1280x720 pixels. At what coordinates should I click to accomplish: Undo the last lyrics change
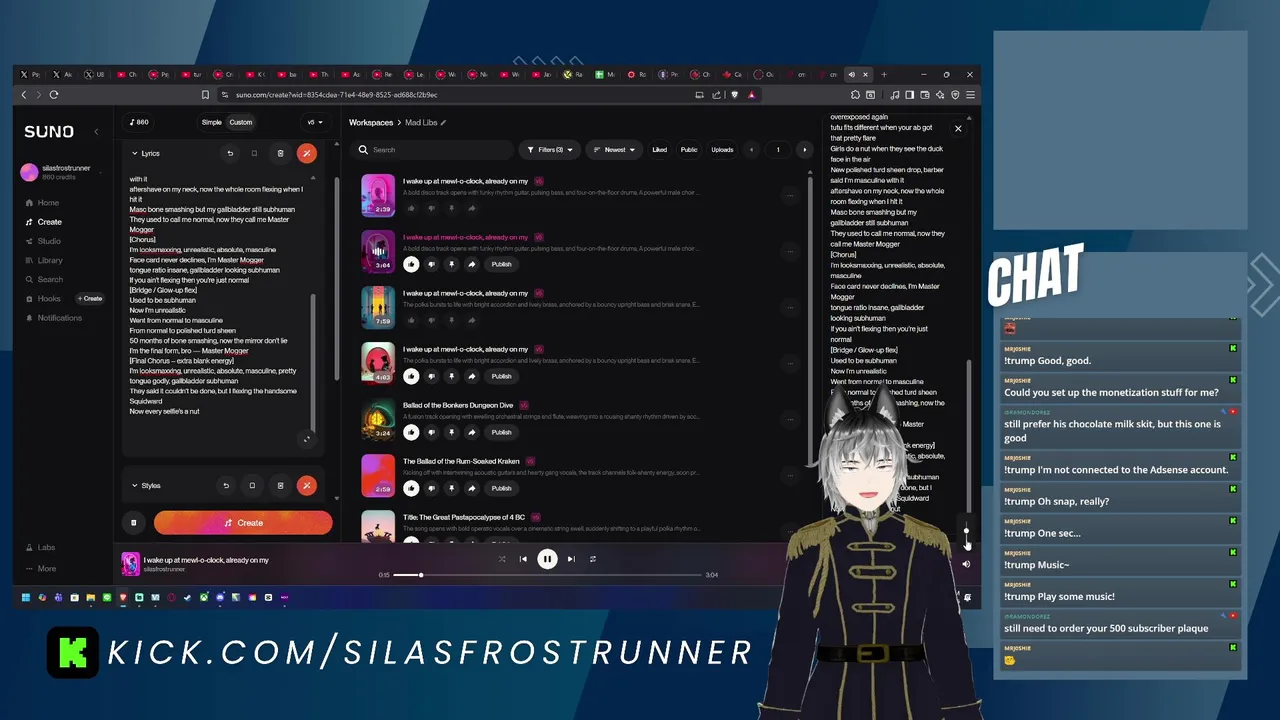[230, 153]
